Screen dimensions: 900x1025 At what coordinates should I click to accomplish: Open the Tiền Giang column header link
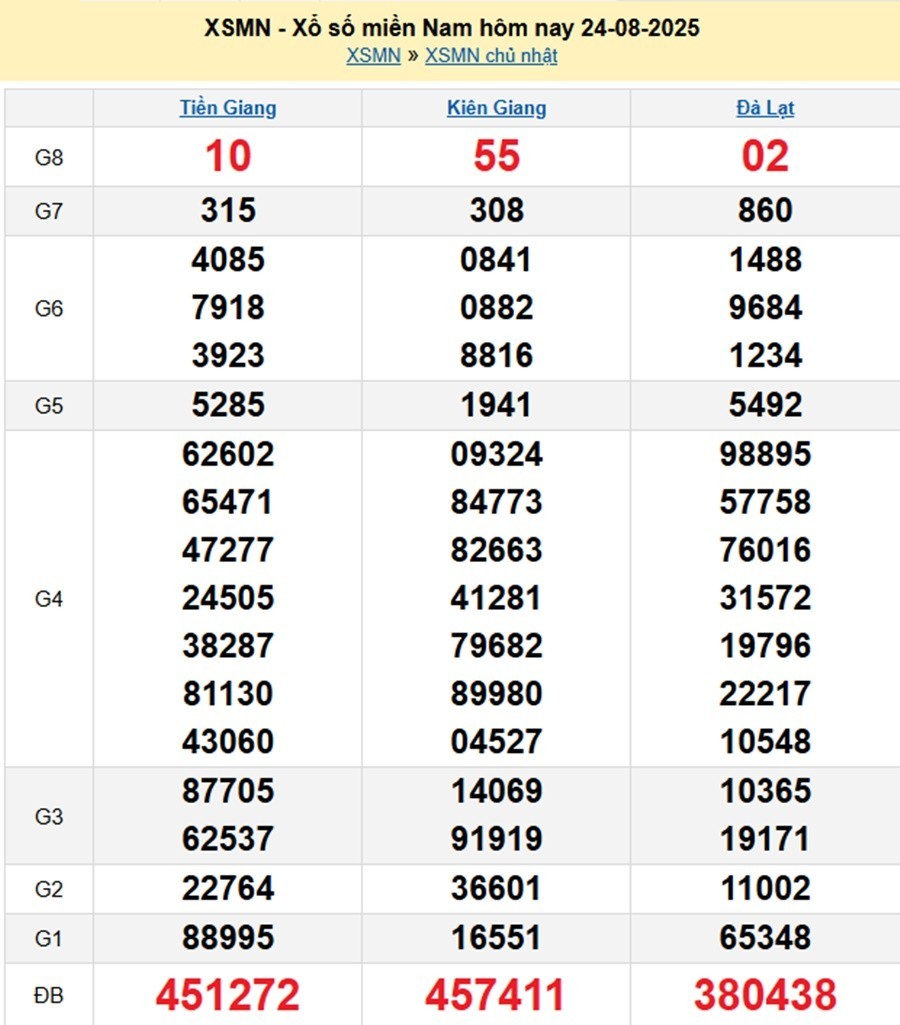pos(228,108)
